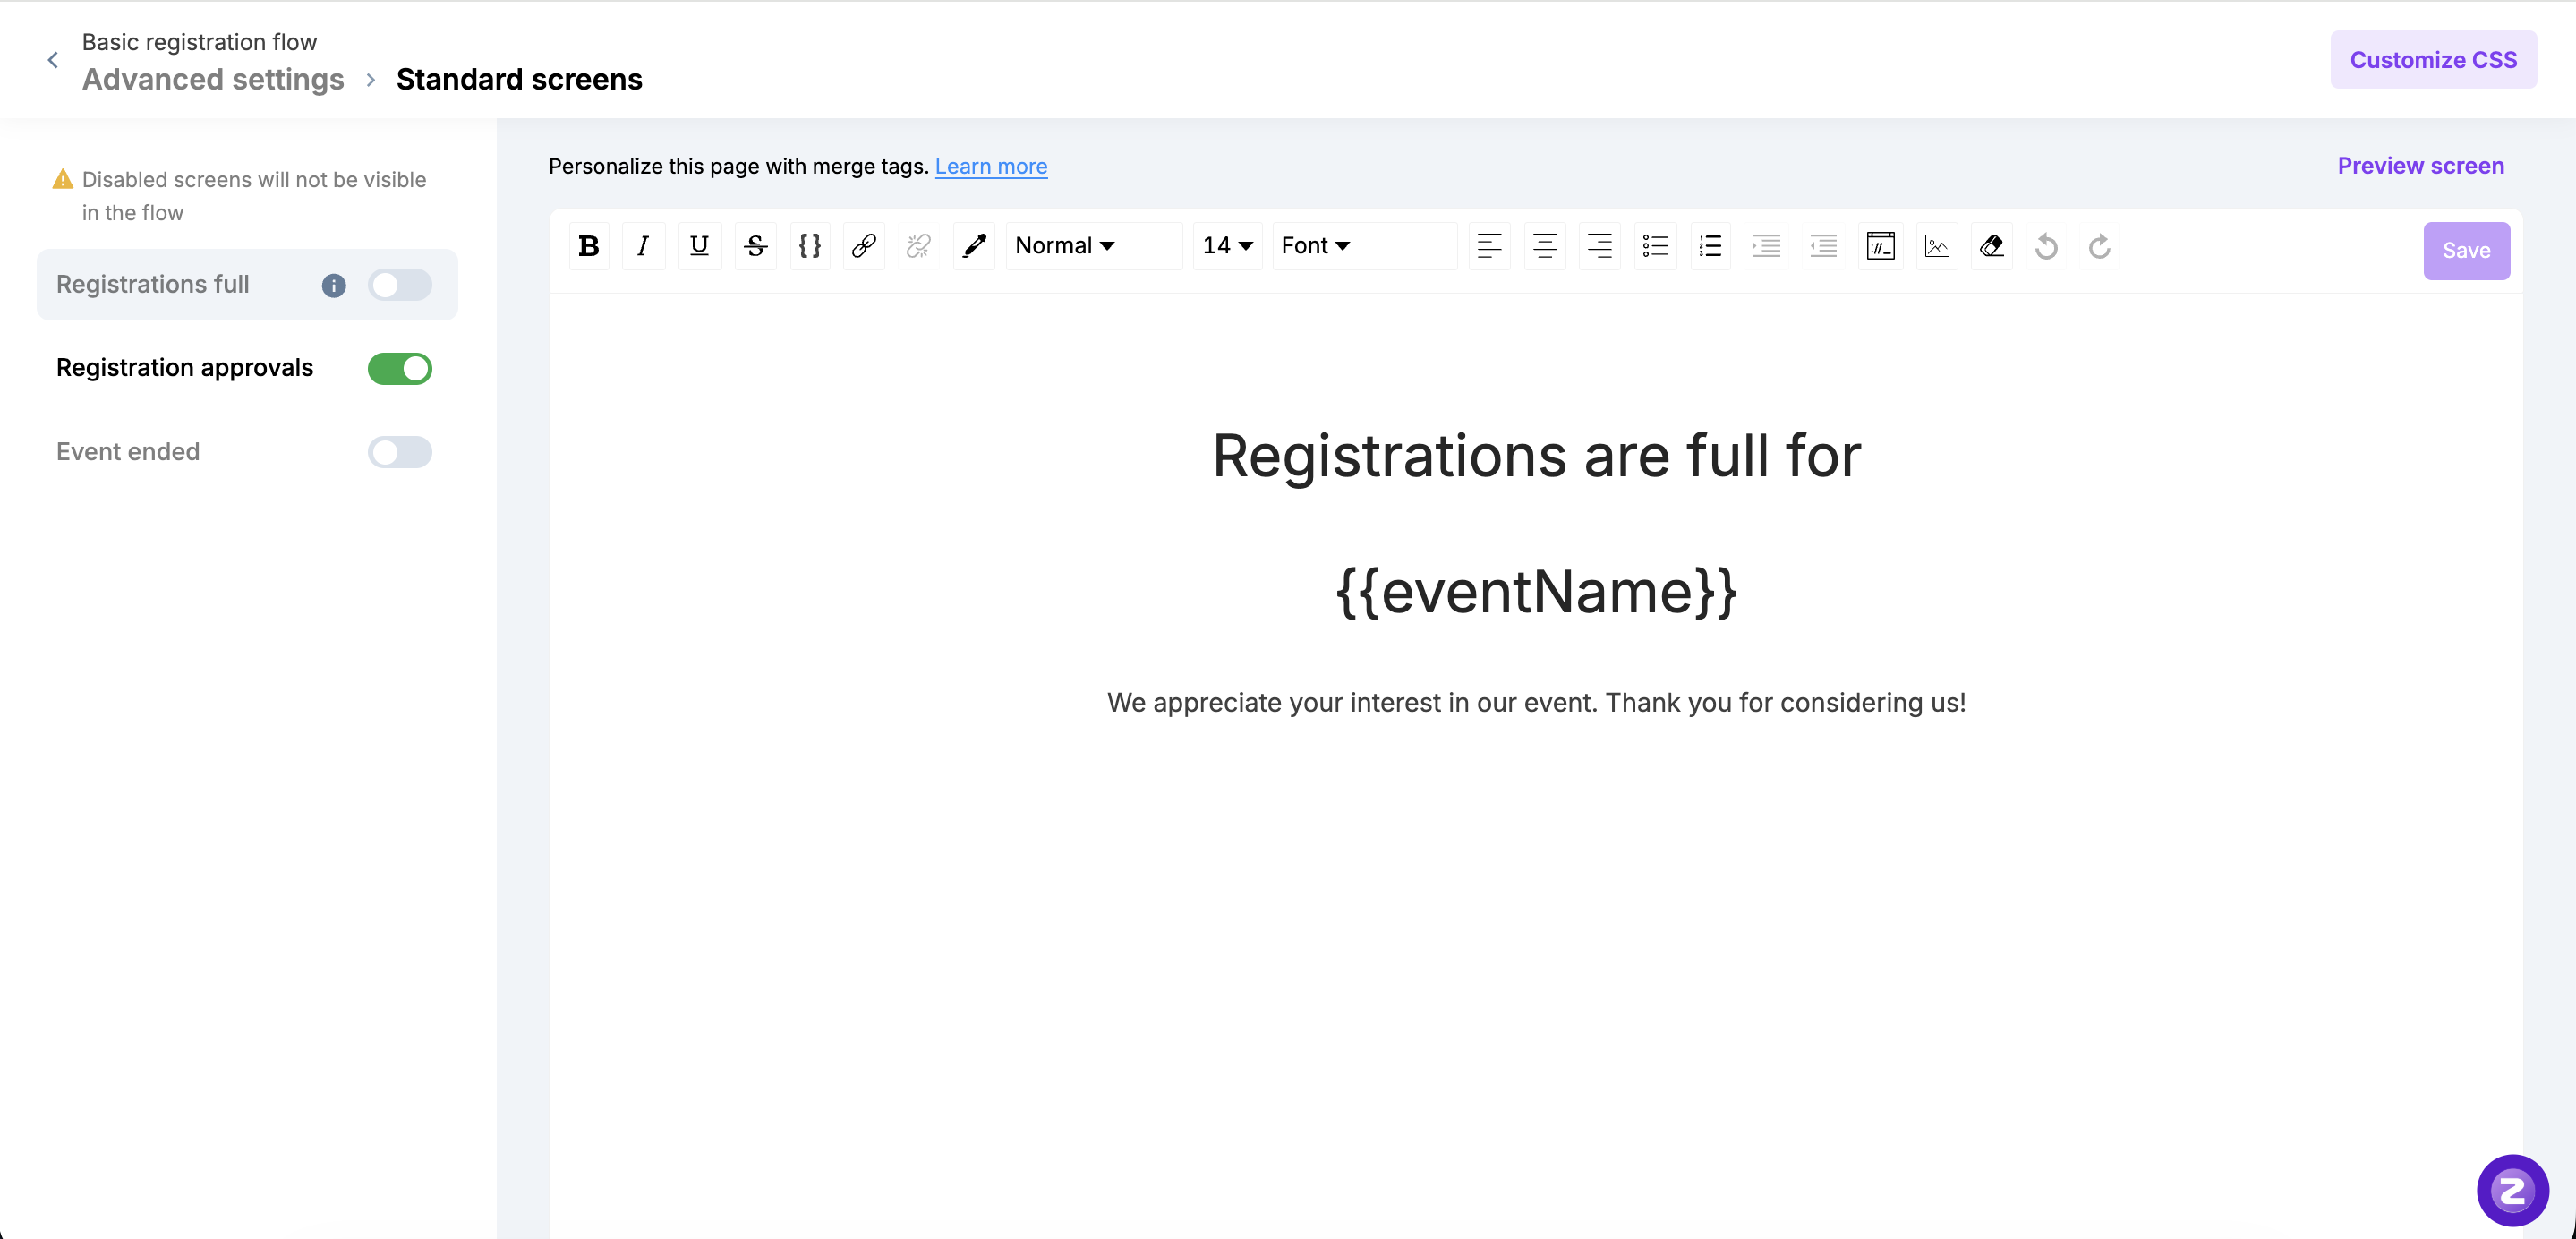Click the undo arrow icon

(x=2046, y=246)
